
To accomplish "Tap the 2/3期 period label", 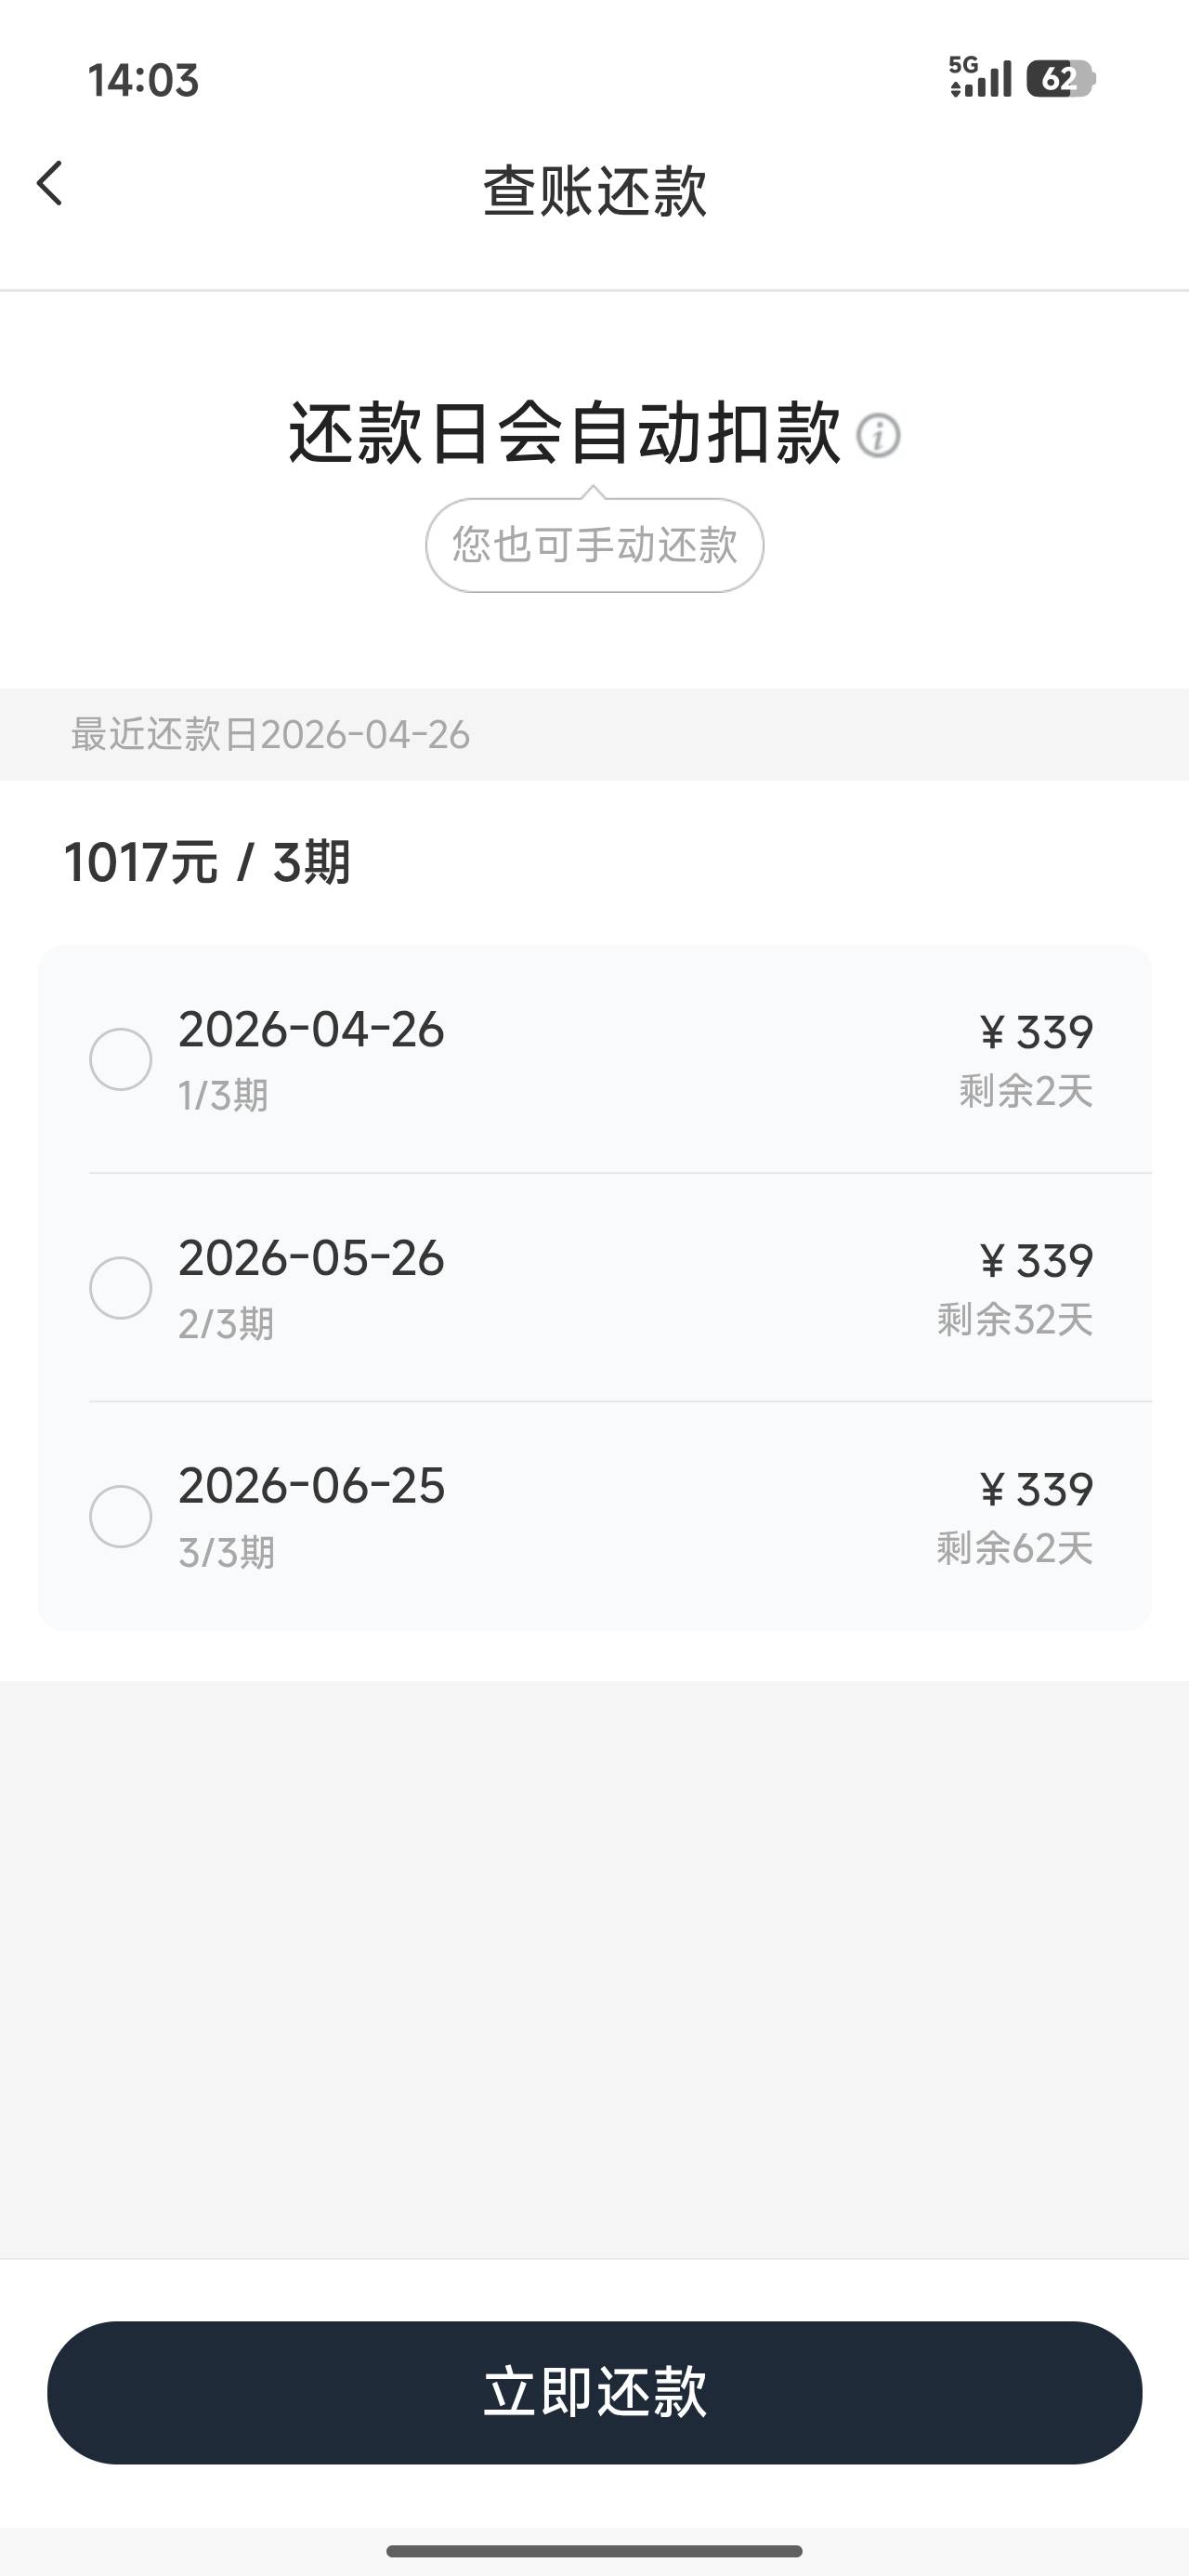I will pos(226,1324).
